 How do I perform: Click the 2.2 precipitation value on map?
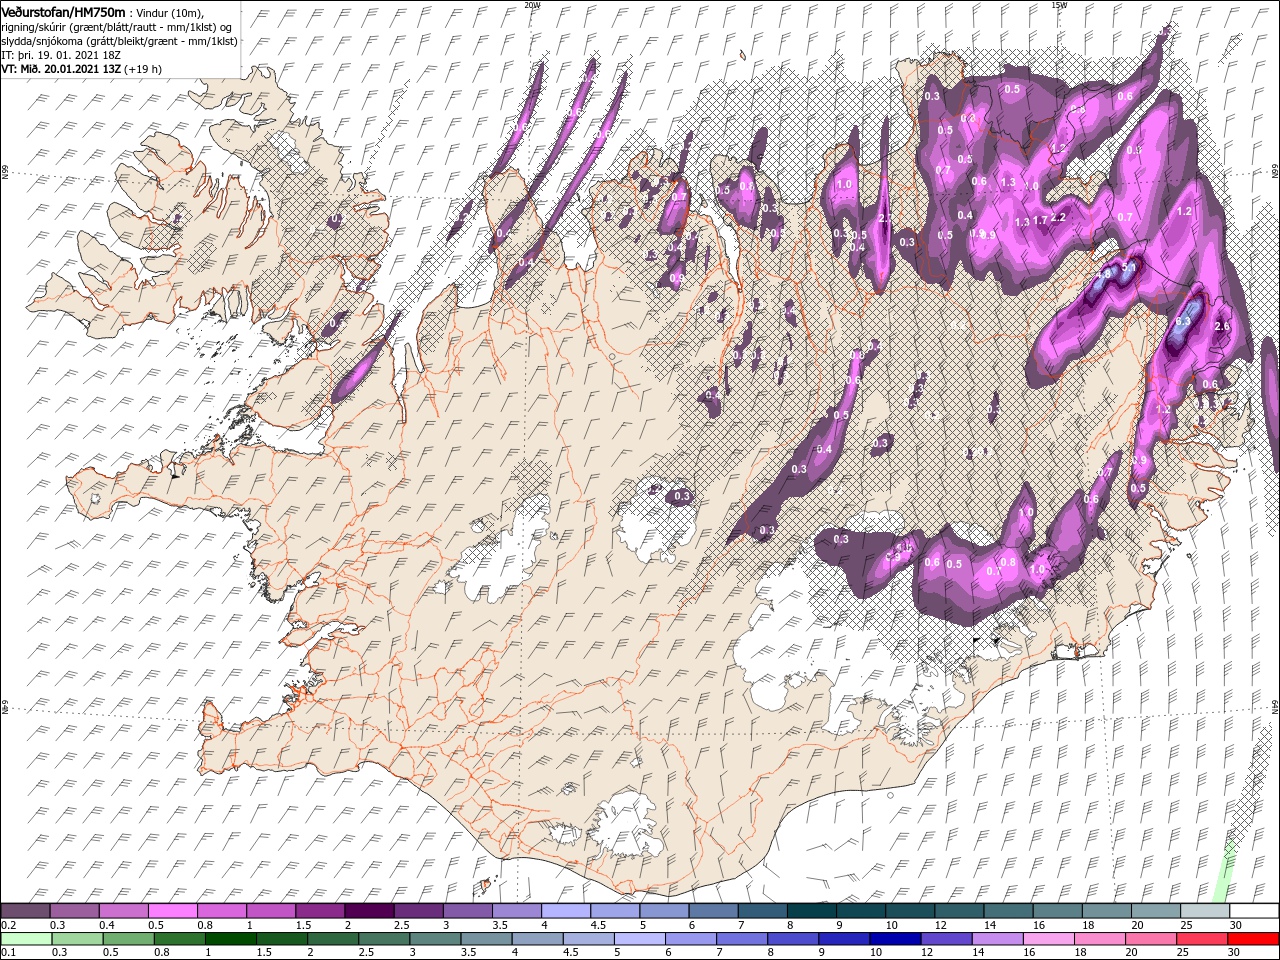[x=1060, y=217]
